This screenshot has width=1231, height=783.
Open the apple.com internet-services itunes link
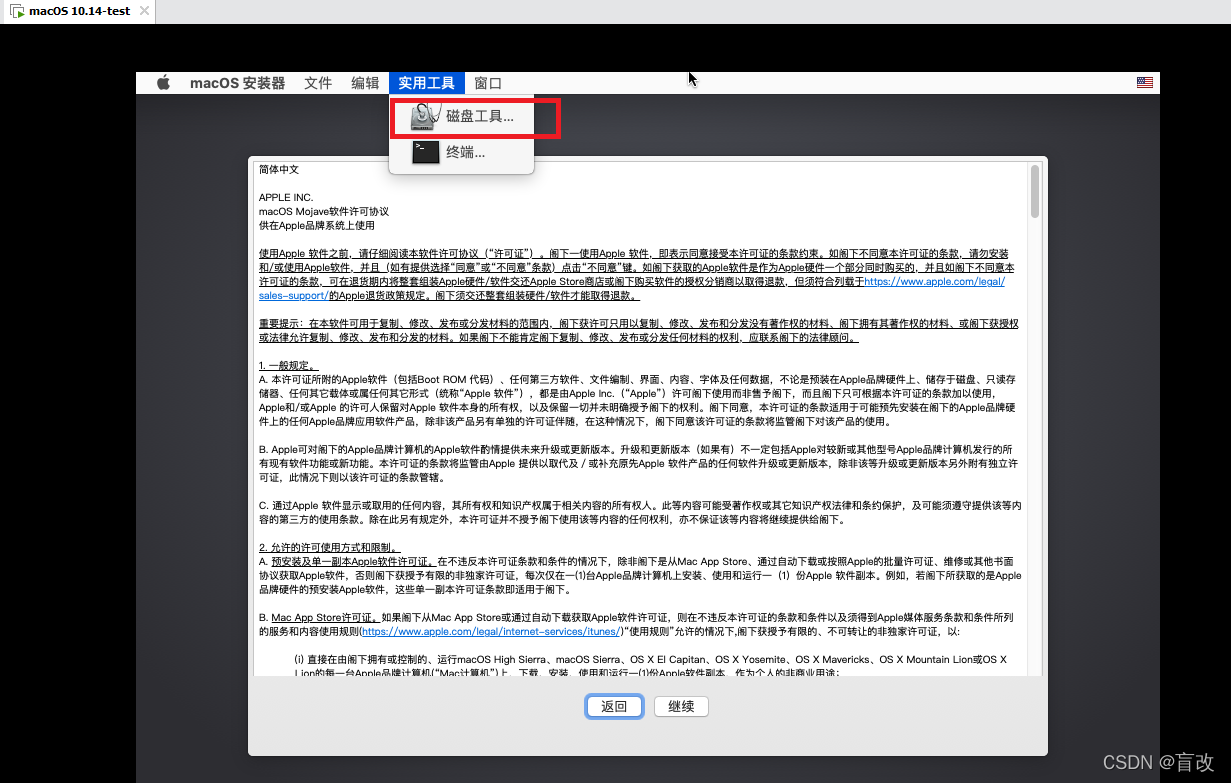click(x=493, y=632)
